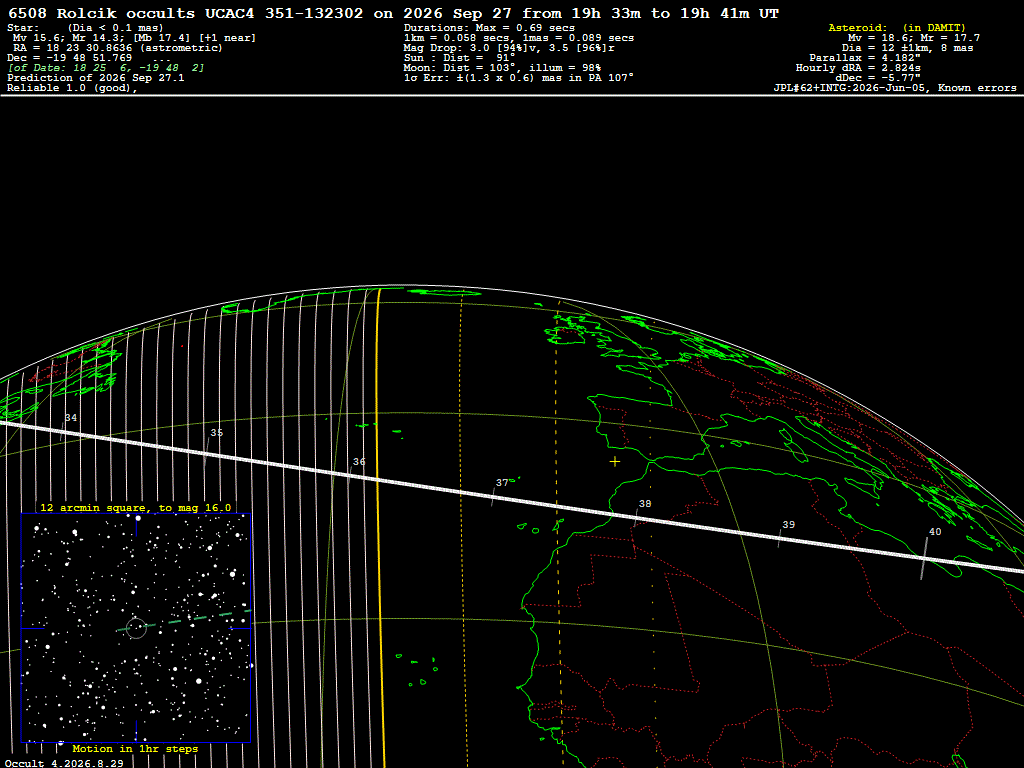This screenshot has width=1024, height=768.
Task: Click the 'Motion in 1hr steps' caption
Action: point(135,748)
